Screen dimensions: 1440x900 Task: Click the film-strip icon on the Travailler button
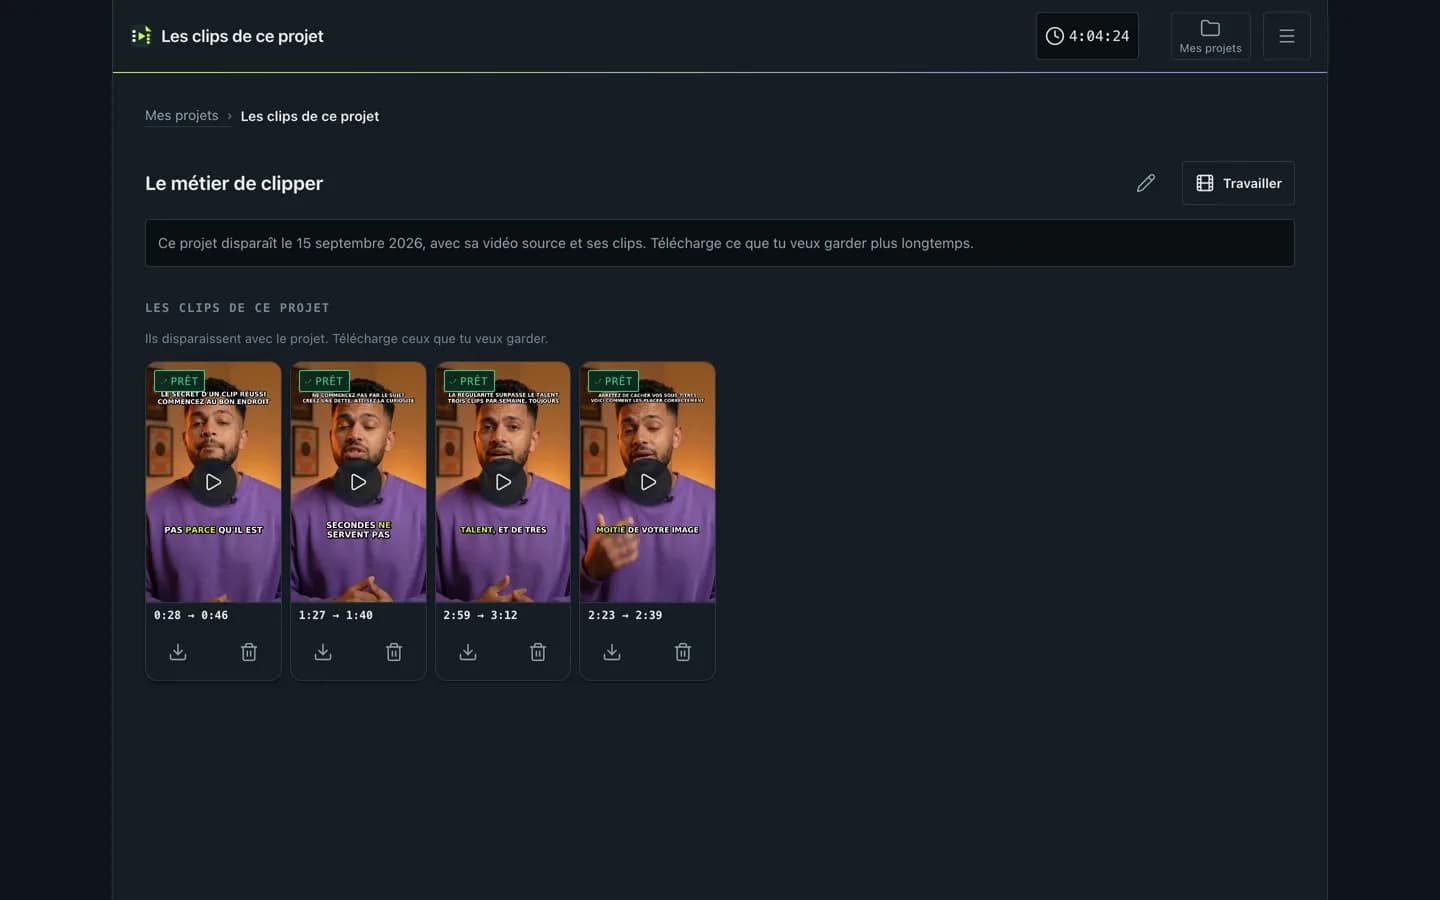(x=1205, y=183)
